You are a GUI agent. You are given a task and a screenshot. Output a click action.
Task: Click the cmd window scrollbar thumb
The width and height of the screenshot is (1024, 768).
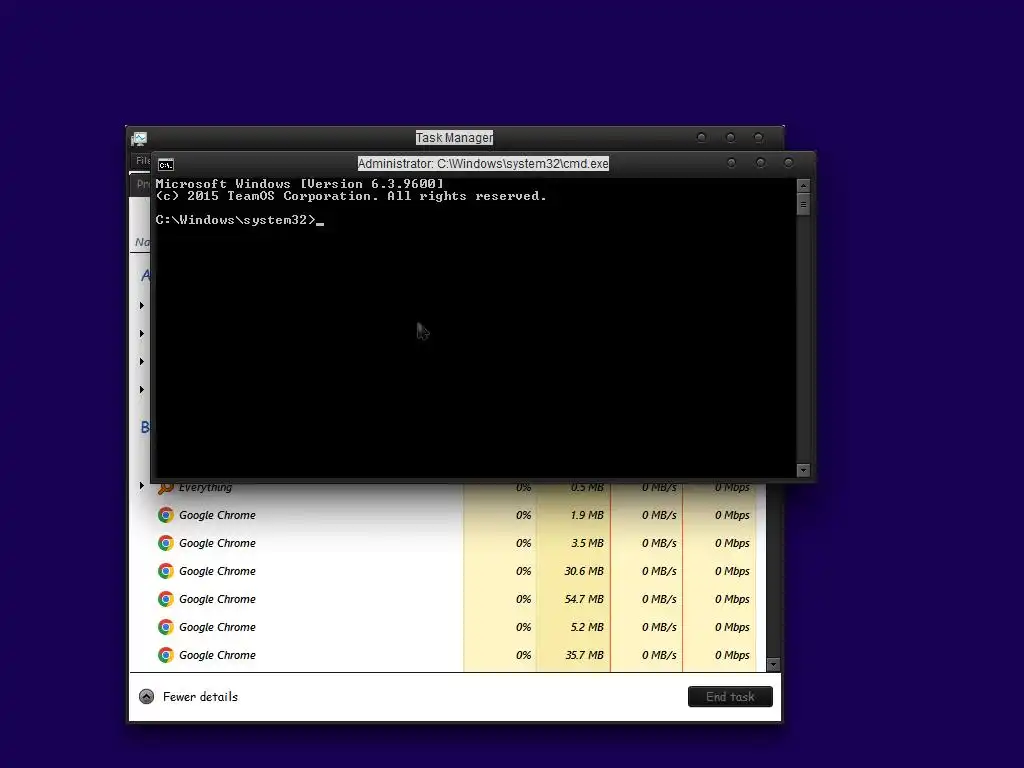tap(804, 204)
